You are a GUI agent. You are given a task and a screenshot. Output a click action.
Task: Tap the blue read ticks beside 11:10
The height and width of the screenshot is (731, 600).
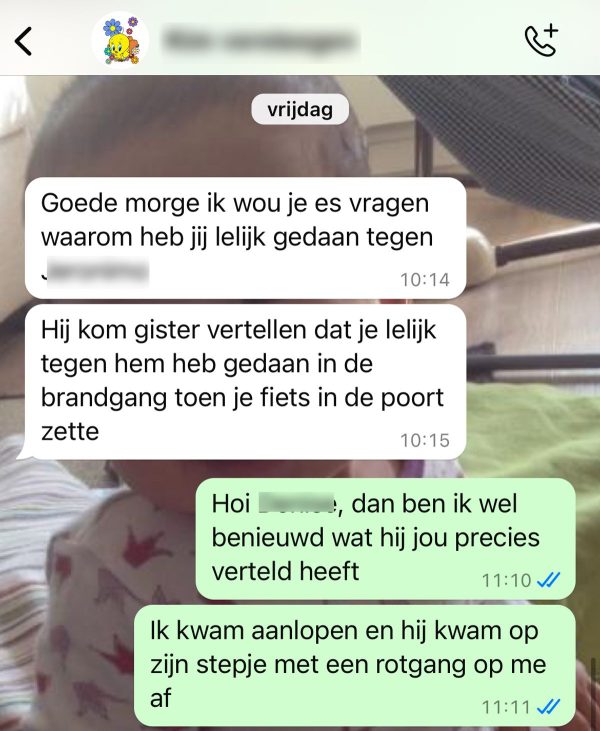[x=548, y=580]
